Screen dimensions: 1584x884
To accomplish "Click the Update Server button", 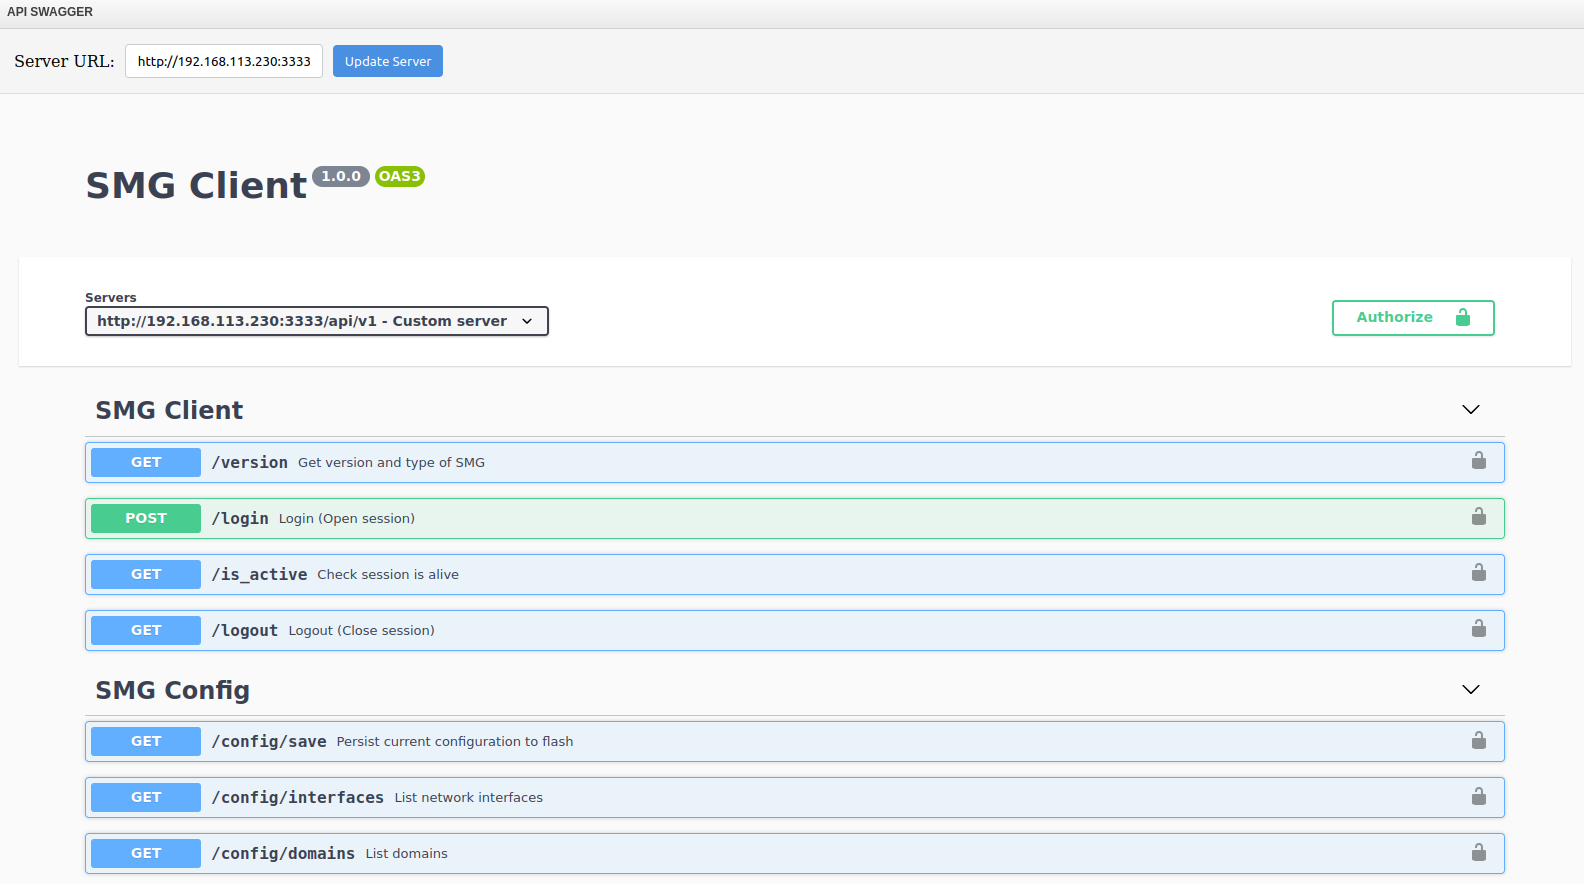I will click(x=388, y=61).
